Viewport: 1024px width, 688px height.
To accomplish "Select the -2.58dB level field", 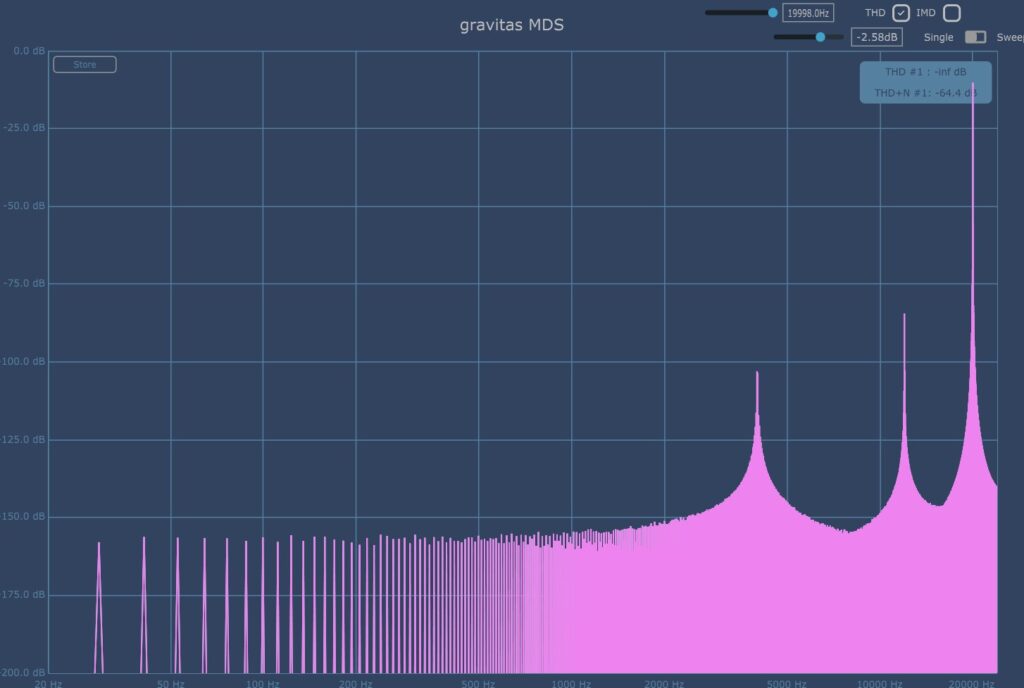I will coord(877,37).
